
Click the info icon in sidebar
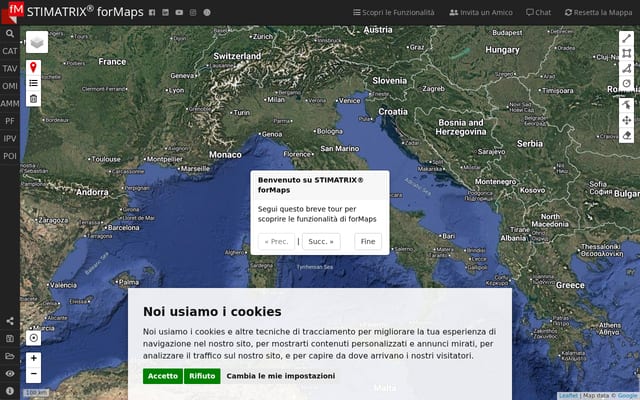coord(10,391)
